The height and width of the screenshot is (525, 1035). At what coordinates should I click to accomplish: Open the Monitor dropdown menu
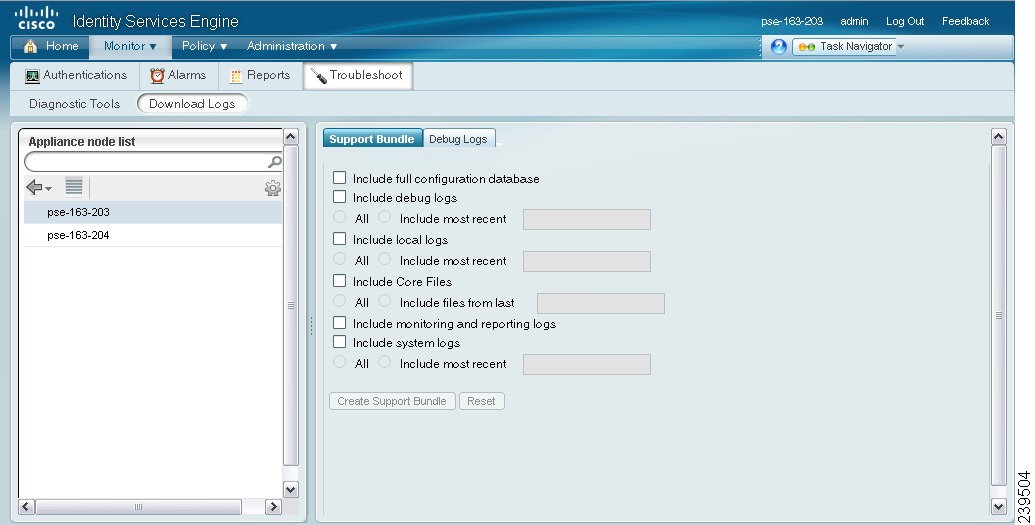(x=130, y=46)
